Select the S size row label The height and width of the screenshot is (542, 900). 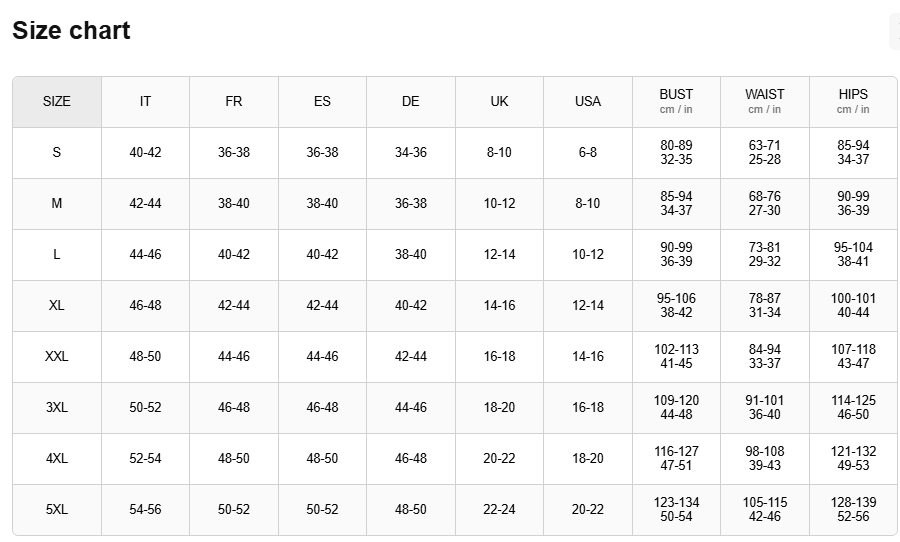[x=57, y=153]
